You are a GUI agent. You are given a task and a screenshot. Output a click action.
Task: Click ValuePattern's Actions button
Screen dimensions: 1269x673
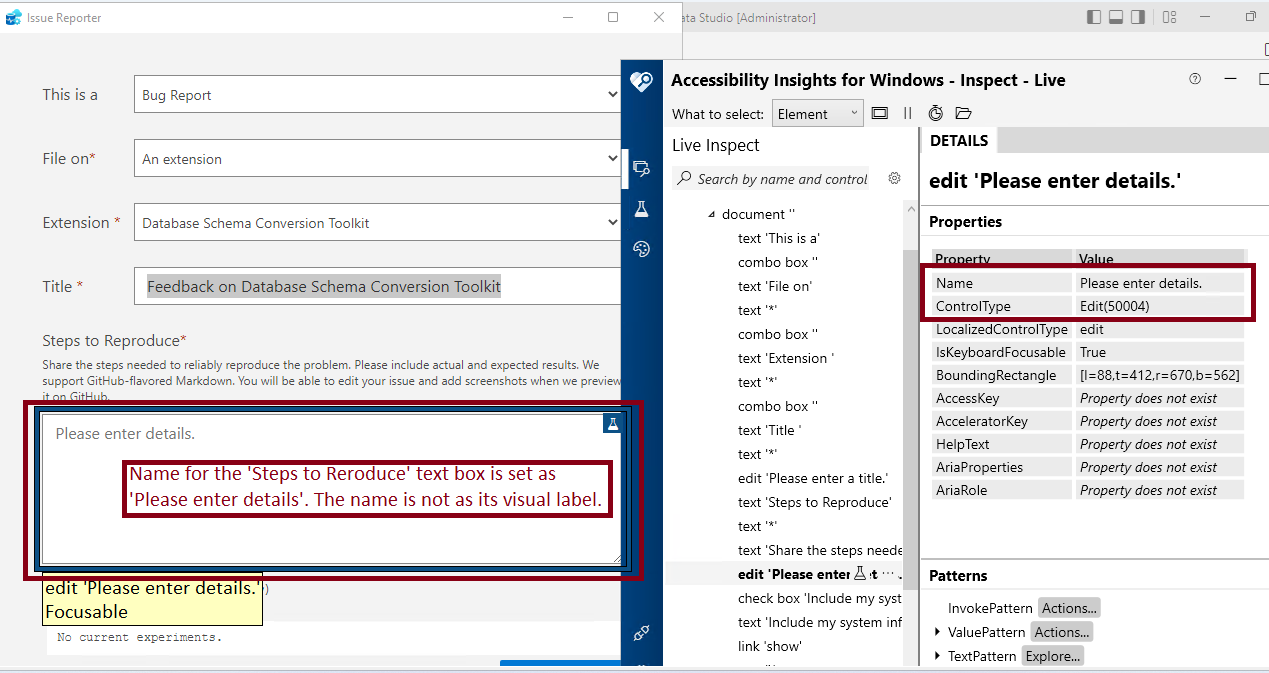[x=1061, y=631]
